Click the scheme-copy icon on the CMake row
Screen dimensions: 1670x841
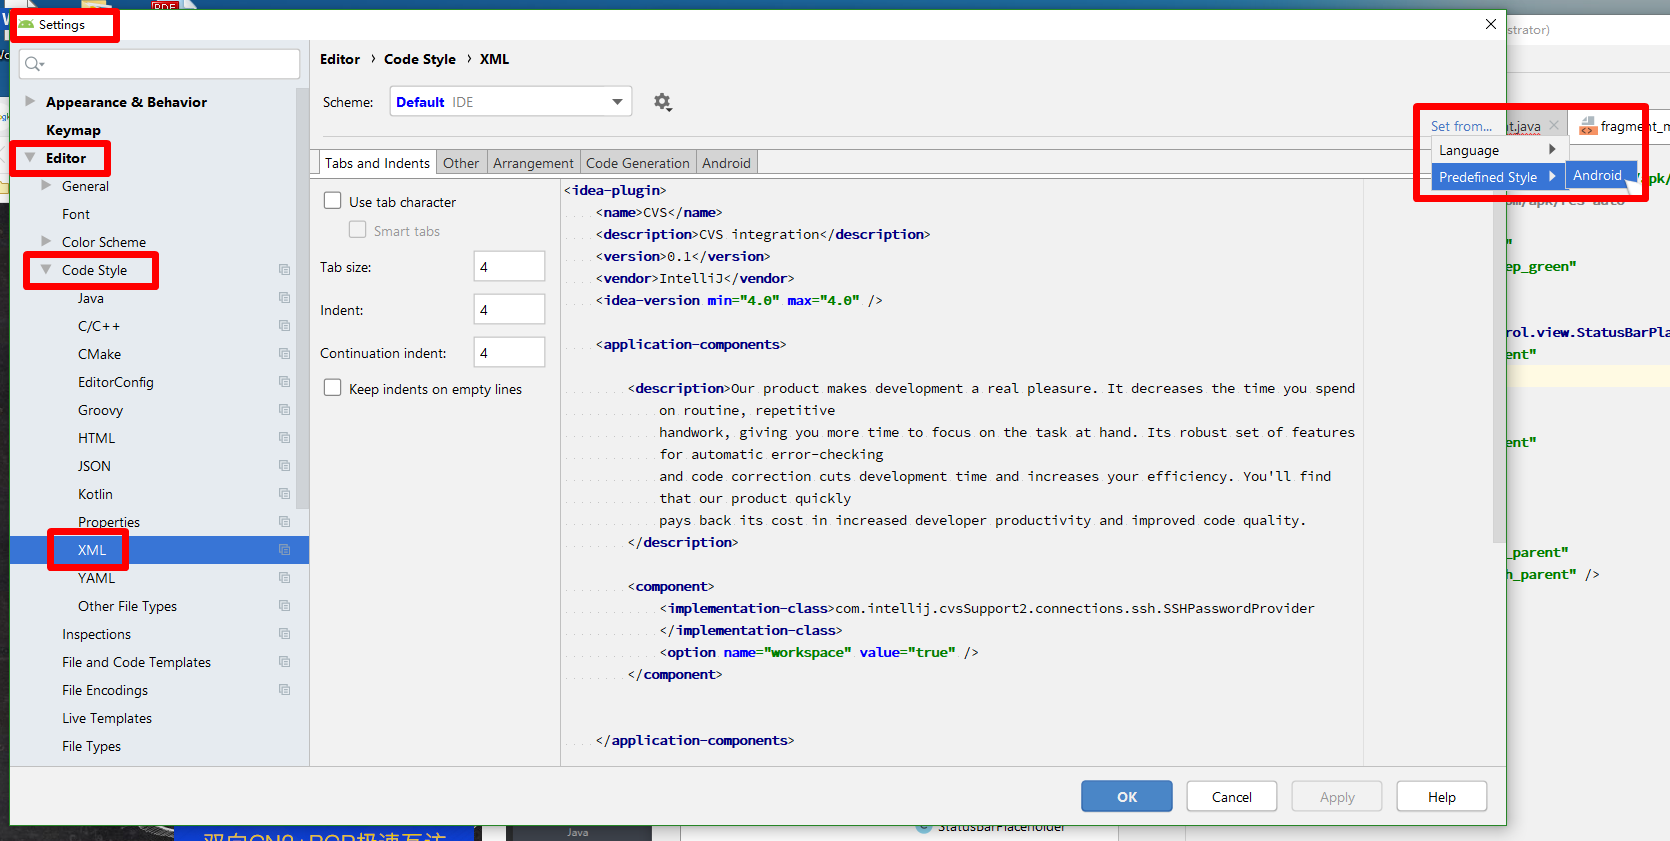pyautogui.click(x=284, y=354)
